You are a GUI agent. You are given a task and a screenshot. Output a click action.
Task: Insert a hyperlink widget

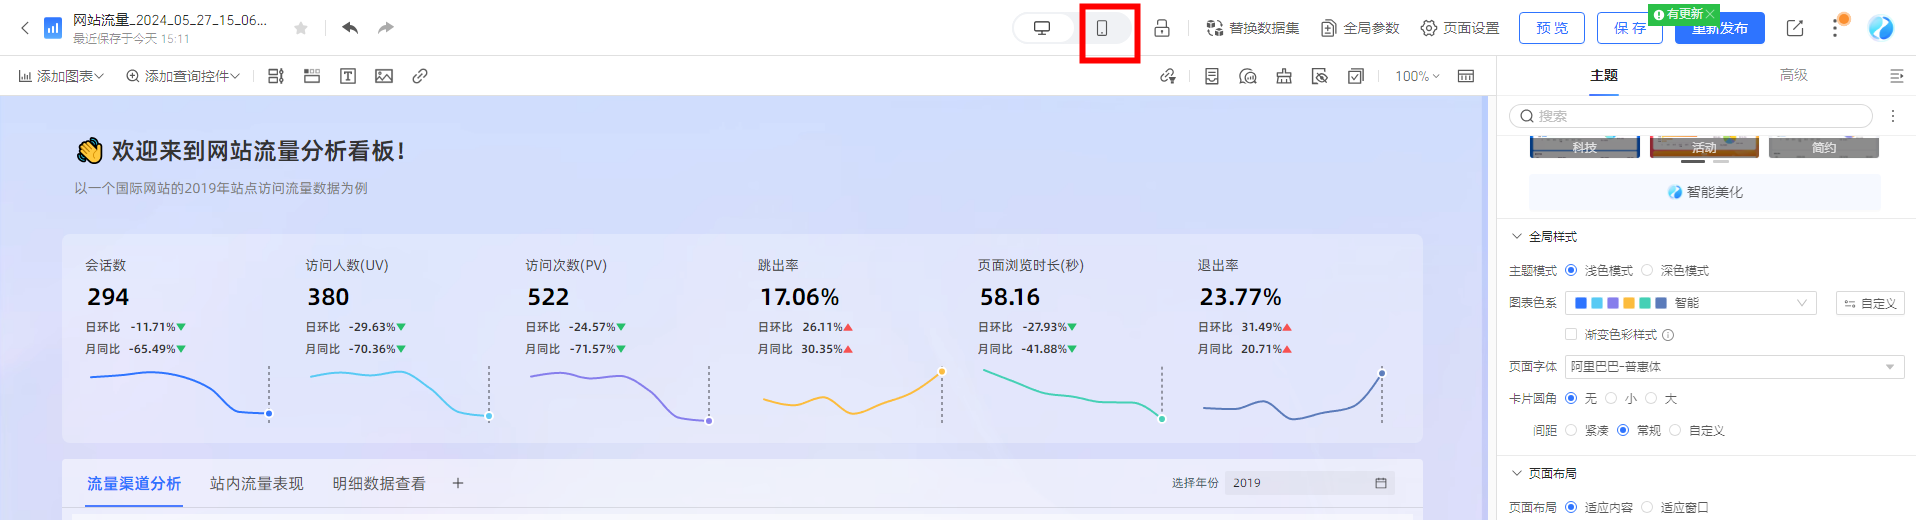point(420,76)
